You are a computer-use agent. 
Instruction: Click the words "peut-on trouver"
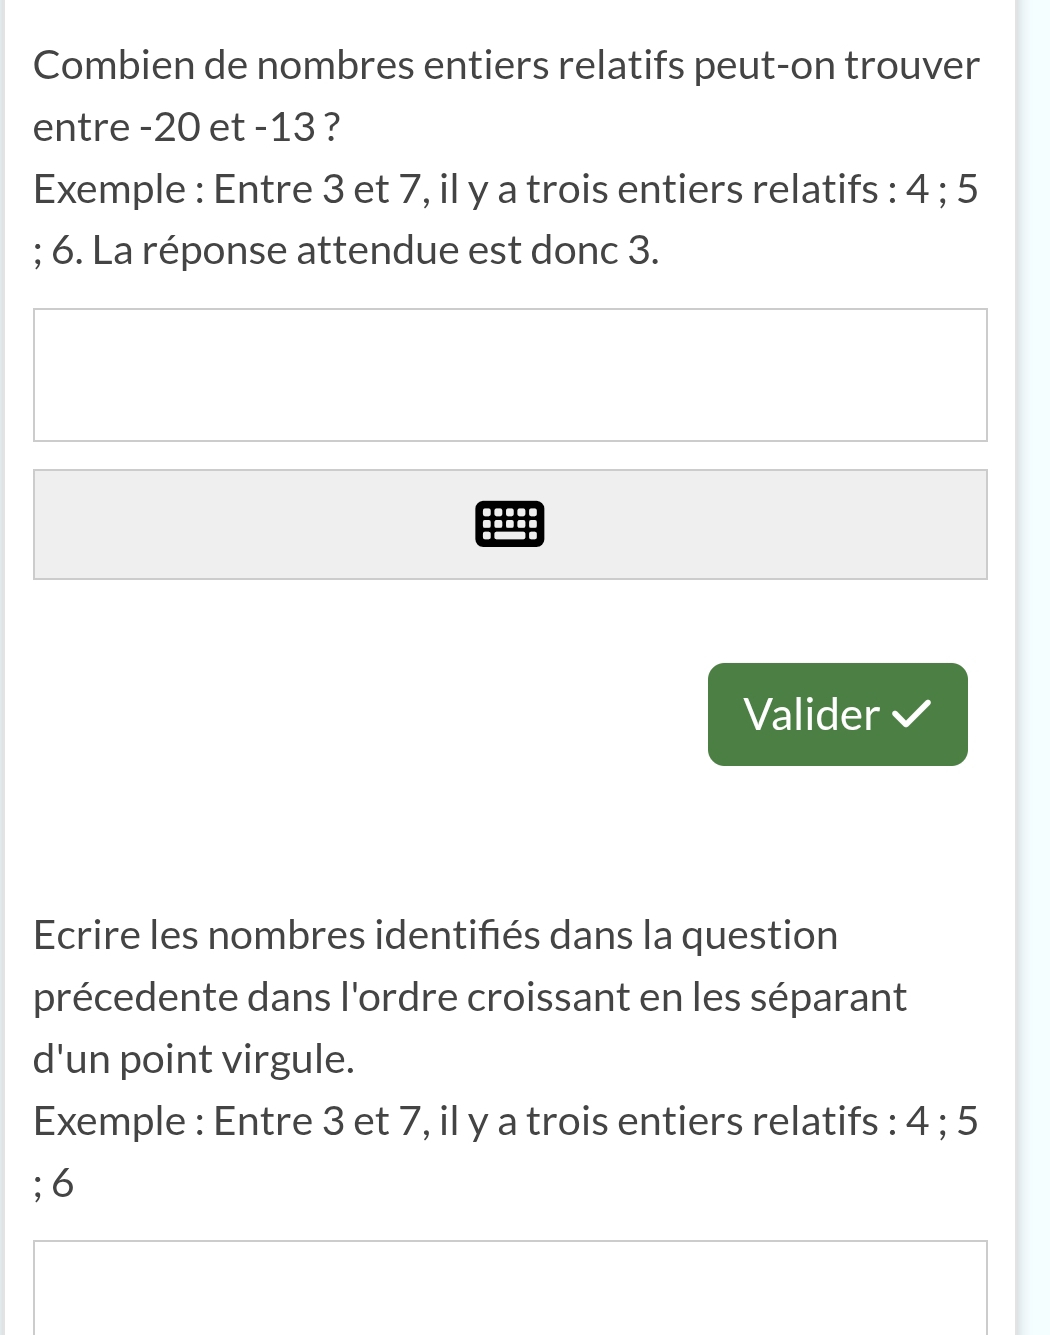click(x=836, y=66)
